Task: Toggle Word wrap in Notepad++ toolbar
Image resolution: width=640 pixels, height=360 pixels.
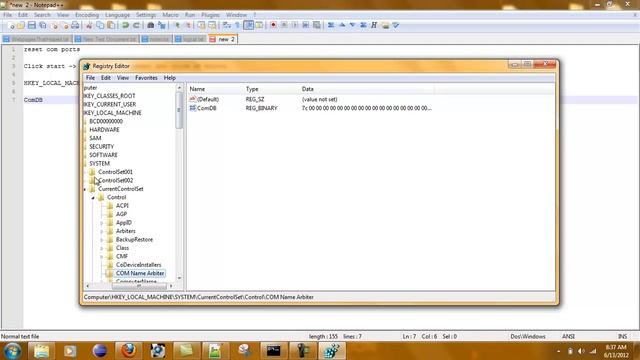Action: point(227,25)
